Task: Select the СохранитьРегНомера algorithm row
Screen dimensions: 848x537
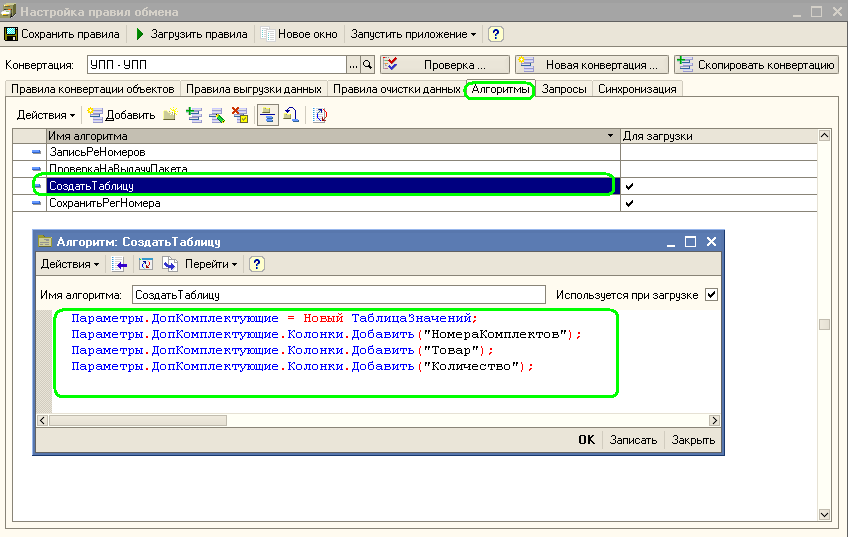Action: click(x=333, y=203)
